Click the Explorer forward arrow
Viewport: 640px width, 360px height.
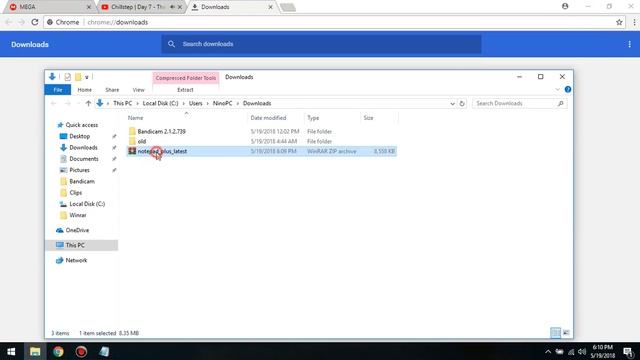(x=67, y=104)
